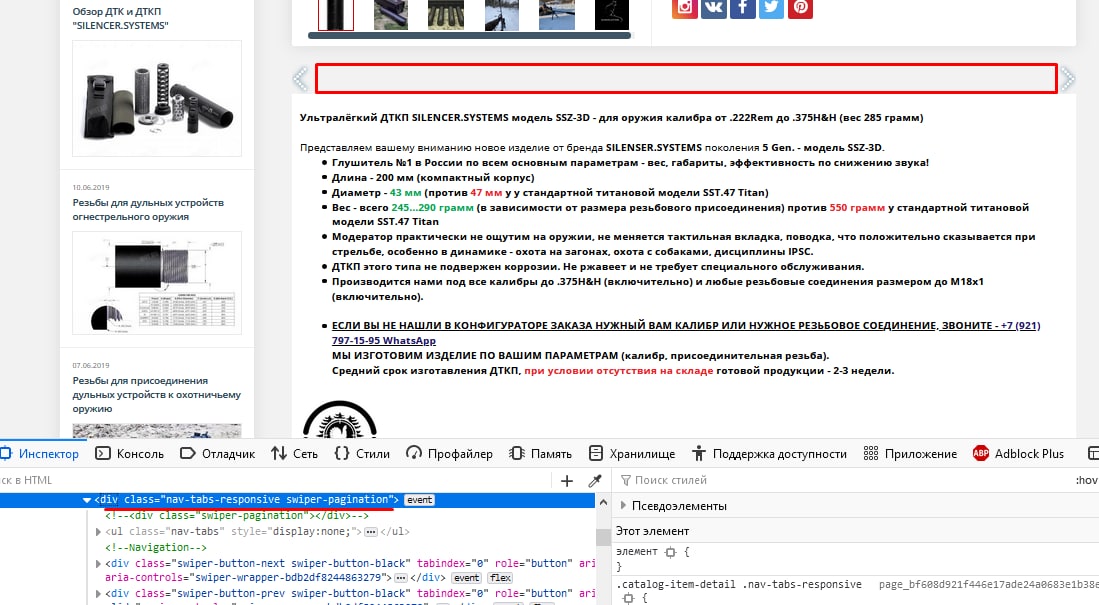This screenshot has width=1099, height=605.
Task: Click the event badge on the selected div
Action: (420, 500)
